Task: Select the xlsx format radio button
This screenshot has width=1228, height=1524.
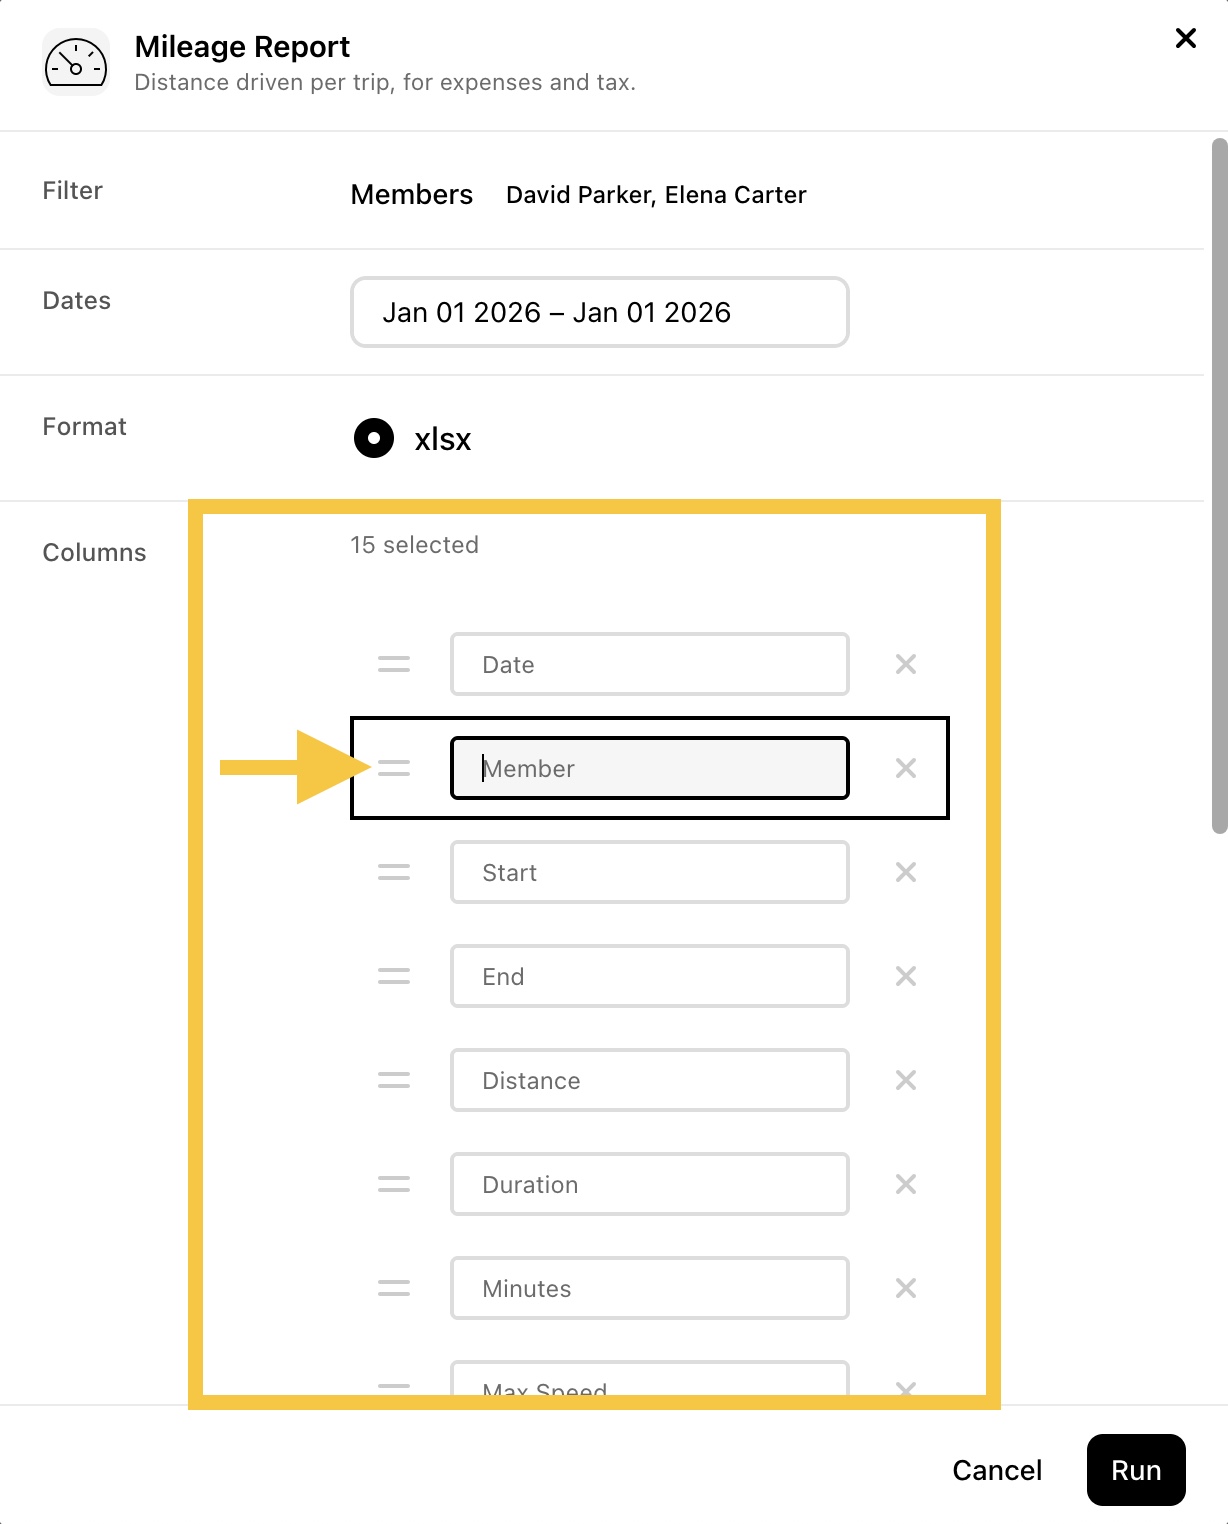Action: [374, 438]
